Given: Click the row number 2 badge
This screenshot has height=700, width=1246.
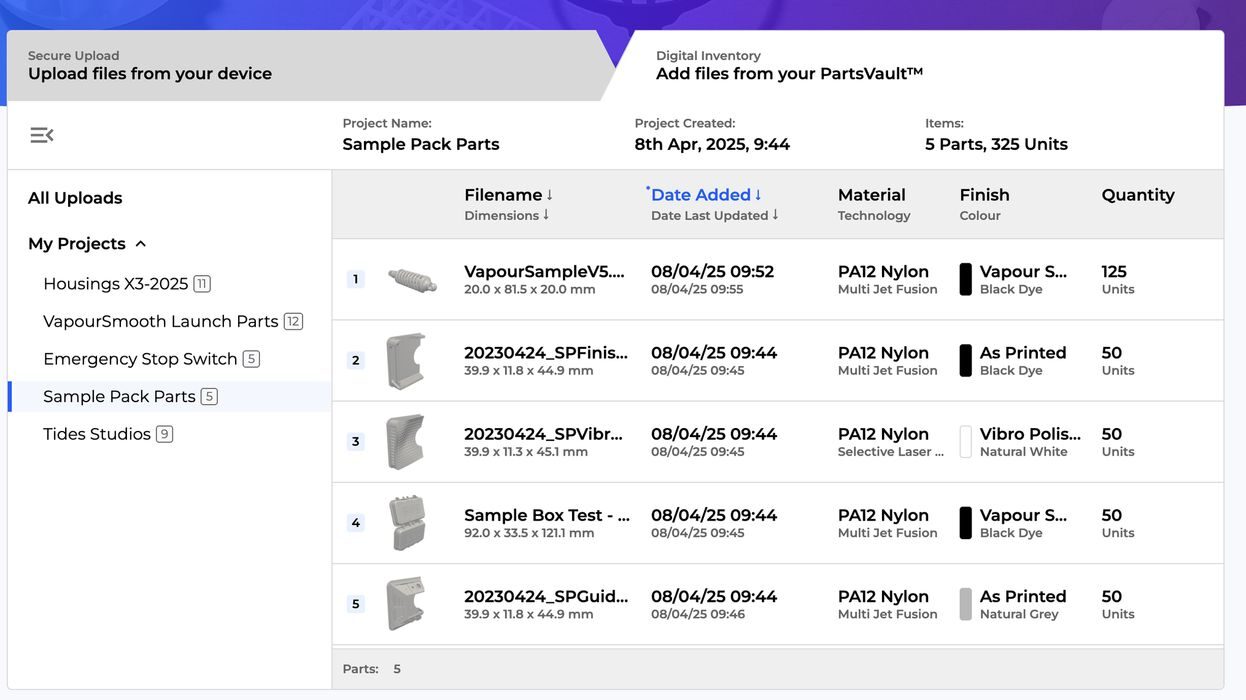Looking at the screenshot, I should click(355, 361).
